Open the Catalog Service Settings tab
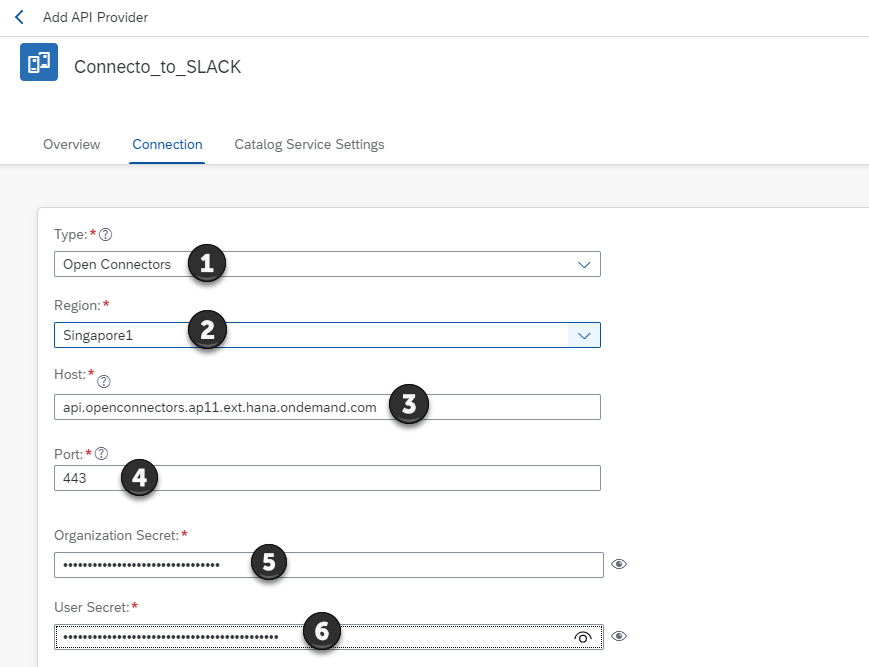Viewport: 869px width, 667px height. [309, 144]
